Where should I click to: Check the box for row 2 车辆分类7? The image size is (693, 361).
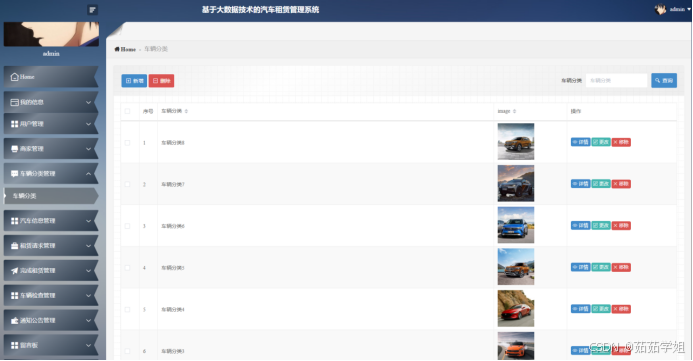(x=127, y=184)
